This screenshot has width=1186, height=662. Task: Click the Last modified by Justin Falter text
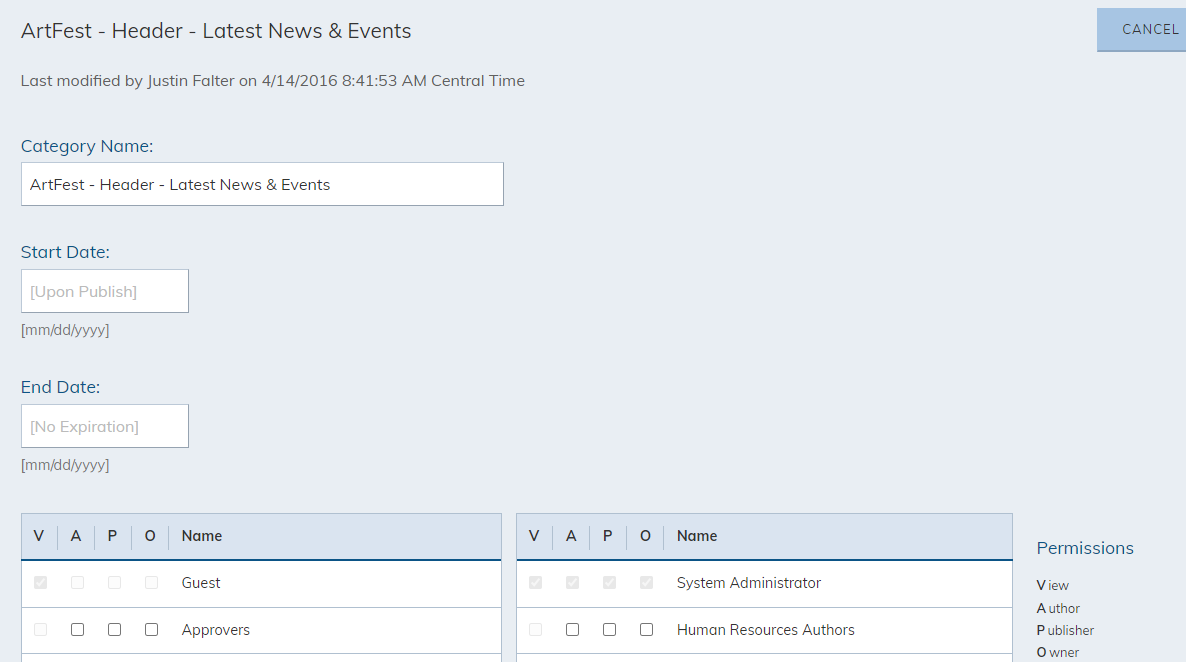(x=272, y=80)
